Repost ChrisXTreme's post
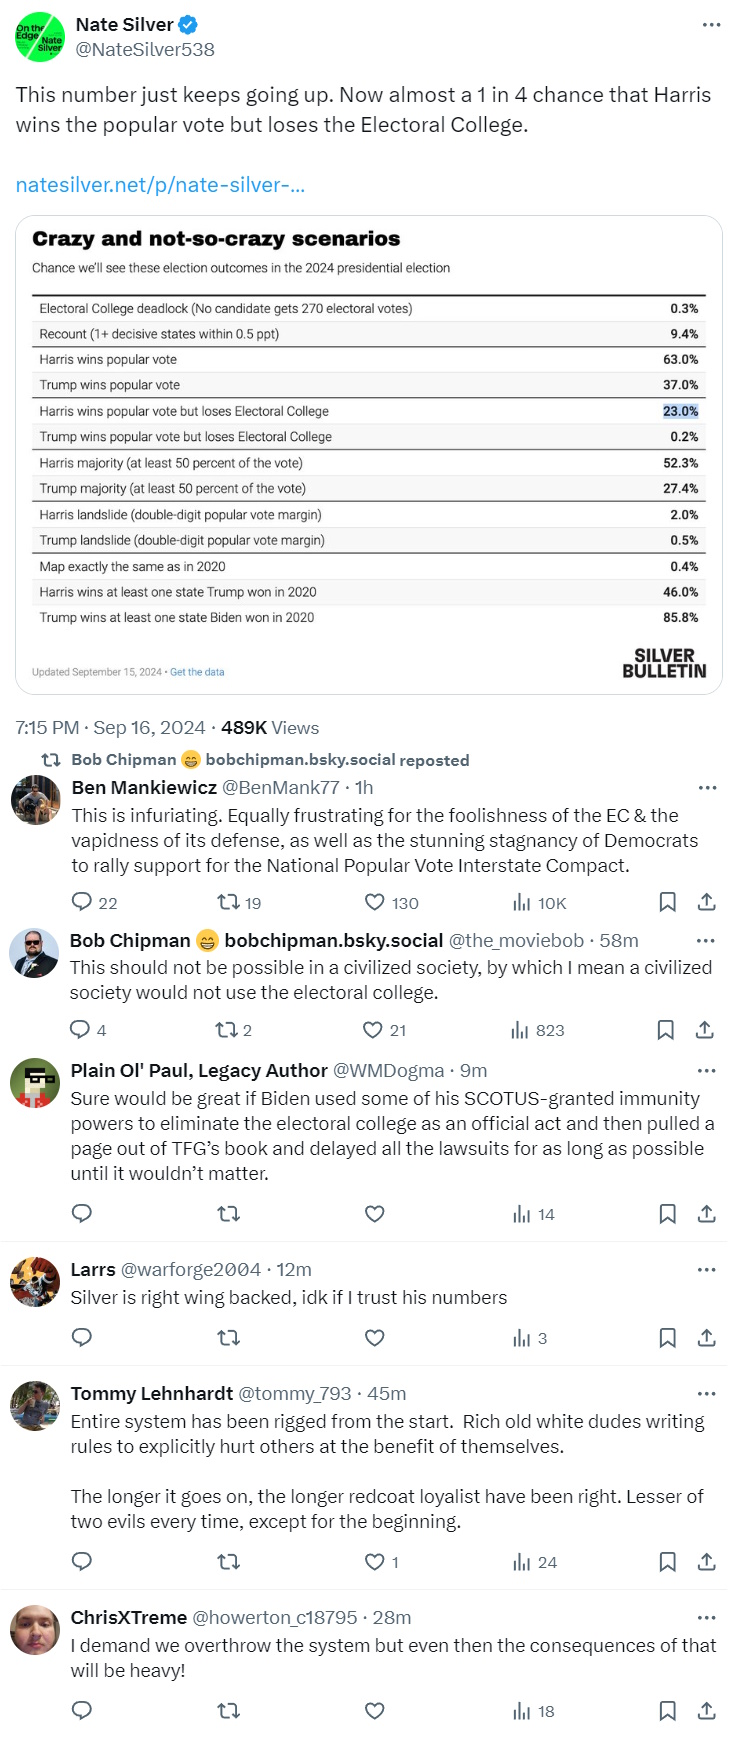 pos(228,1711)
